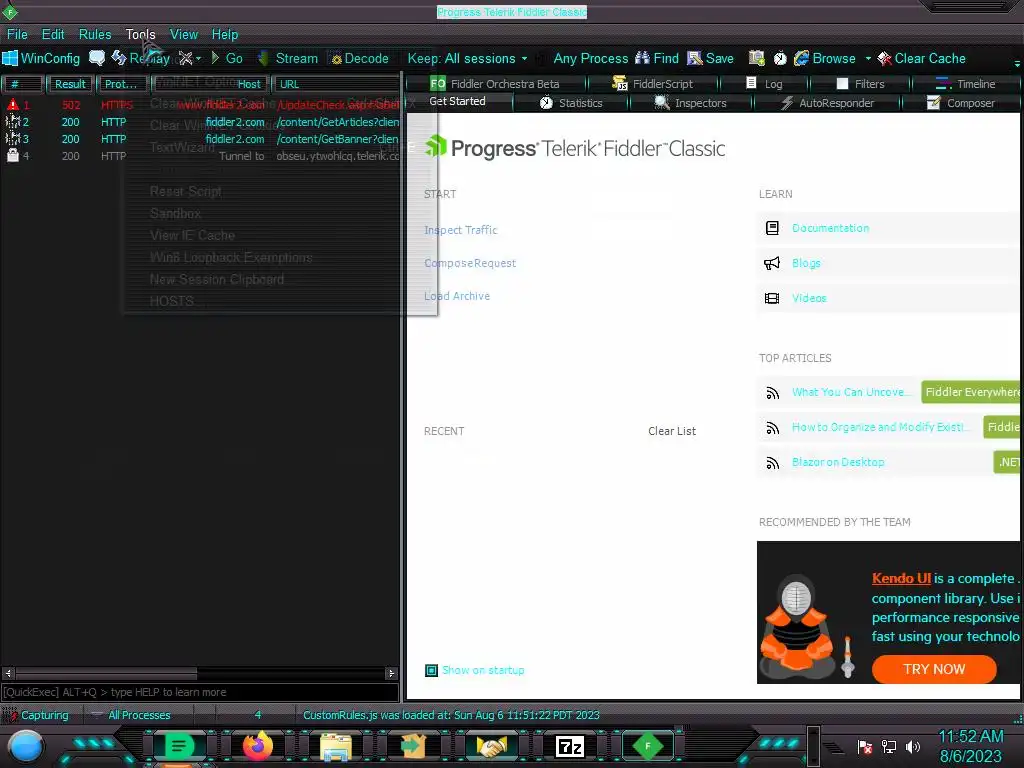This screenshot has height=768, width=1024.
Task: Select session 4 Tunnel to row
Action: coord(200,155)
